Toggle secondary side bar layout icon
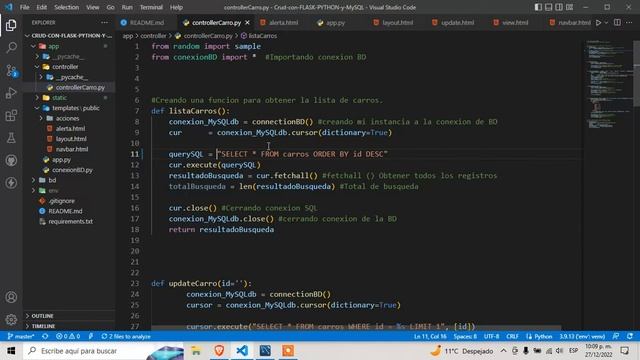 pos(559,7)
